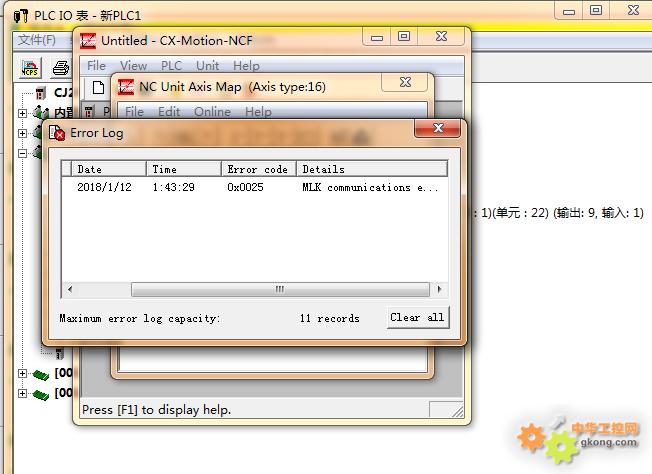
Task: Click the Print icon in PLC IO table toolbar
Action: click(61, 68)
